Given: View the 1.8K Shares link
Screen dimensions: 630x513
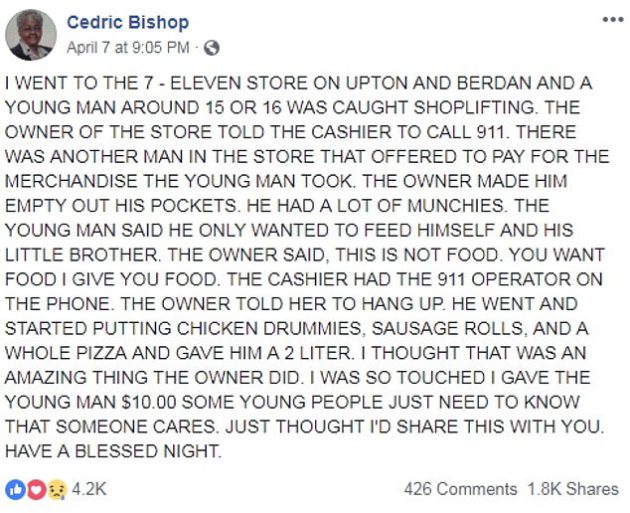Looking at the screenshot, I should click(573, 489).
